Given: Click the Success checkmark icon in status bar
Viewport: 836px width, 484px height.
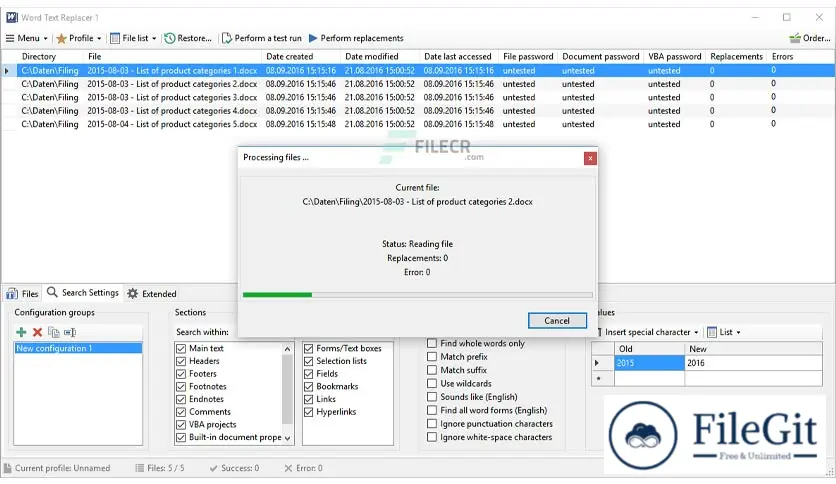Looking at the screenshot, I should coord(213,468).
